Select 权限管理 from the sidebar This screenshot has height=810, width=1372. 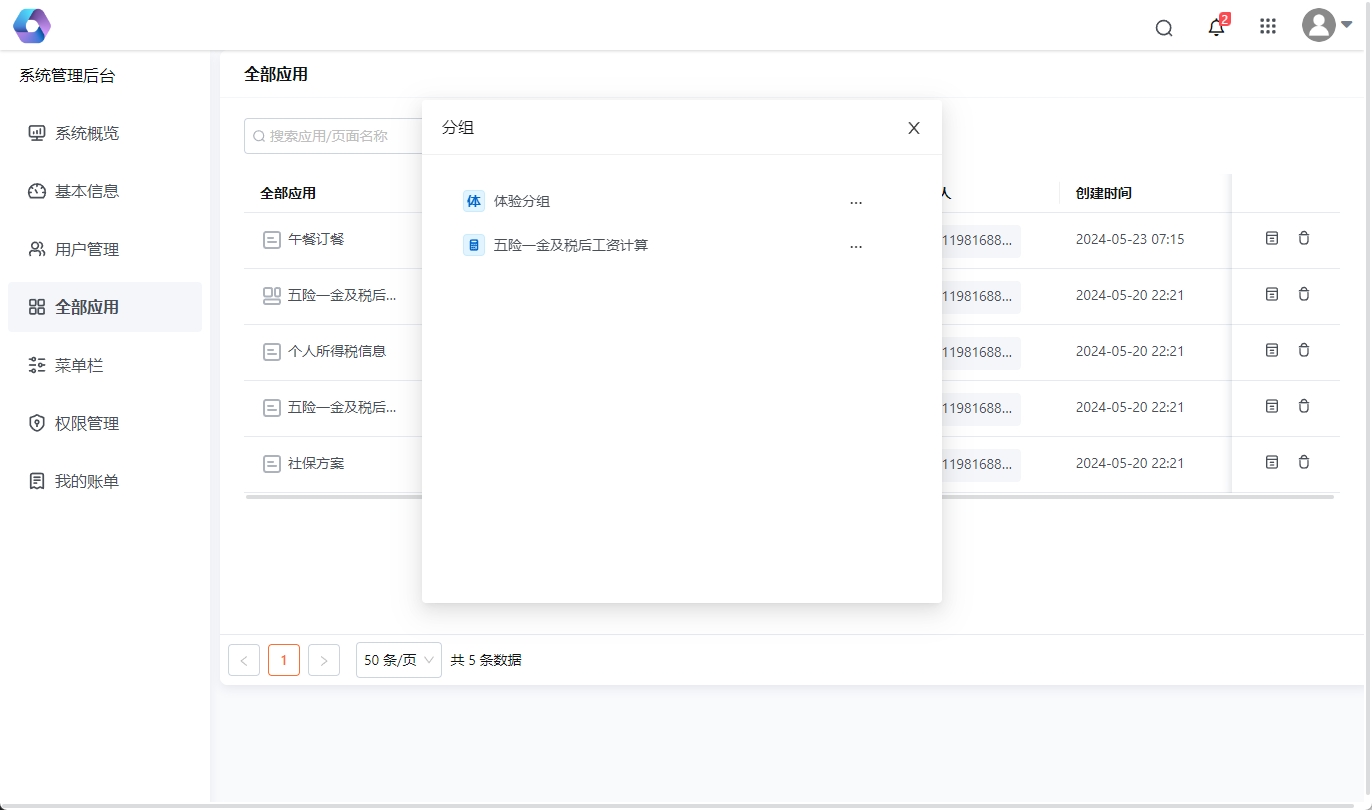click(x=86, y=423)
